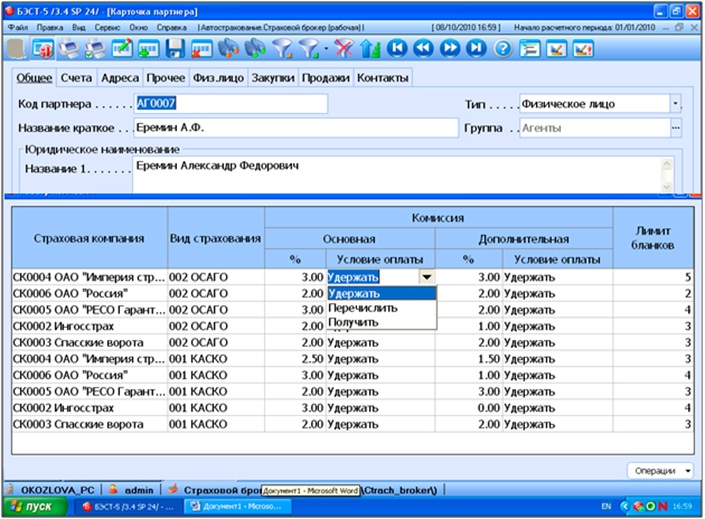Click the Лимит бланков column header
The image size is (705, 519).
(653, 238)
